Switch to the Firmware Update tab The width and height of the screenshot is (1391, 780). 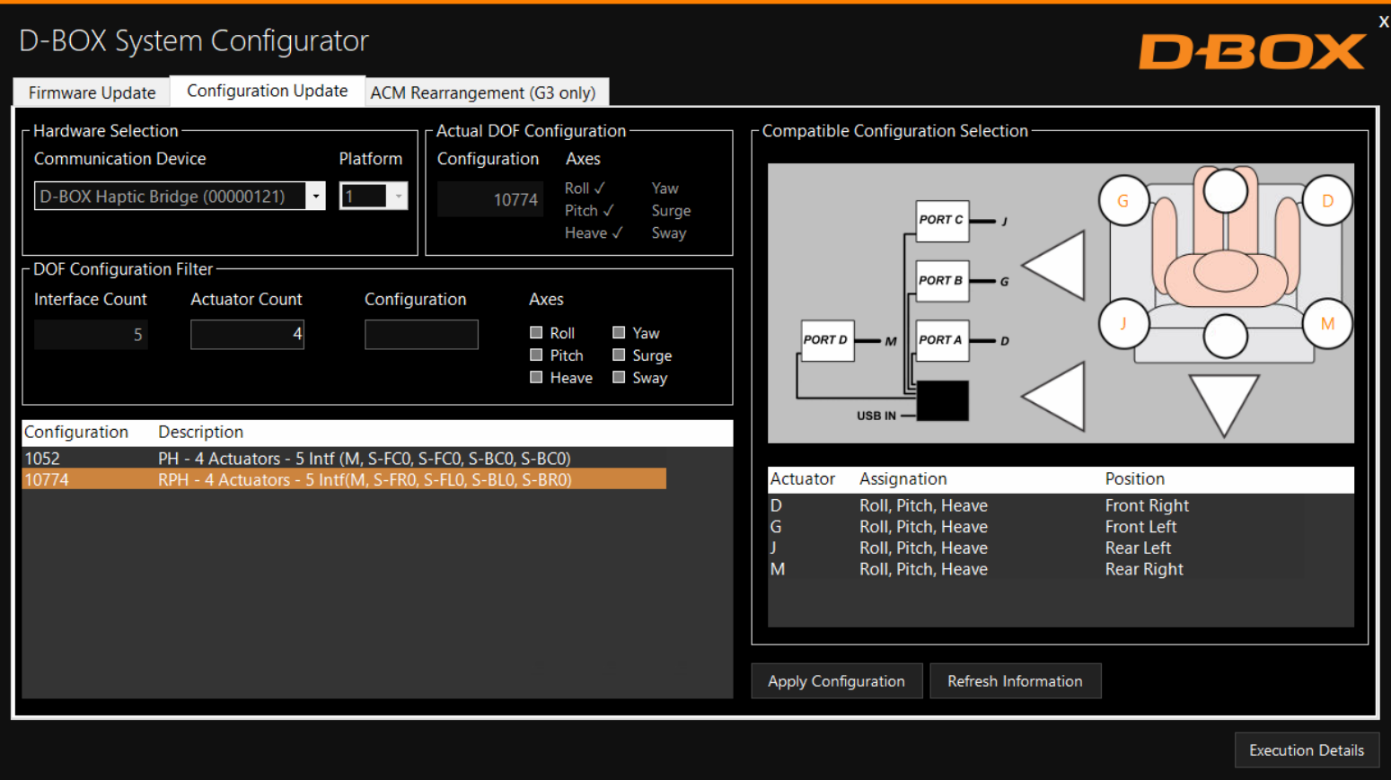click(x=90, y=92)
